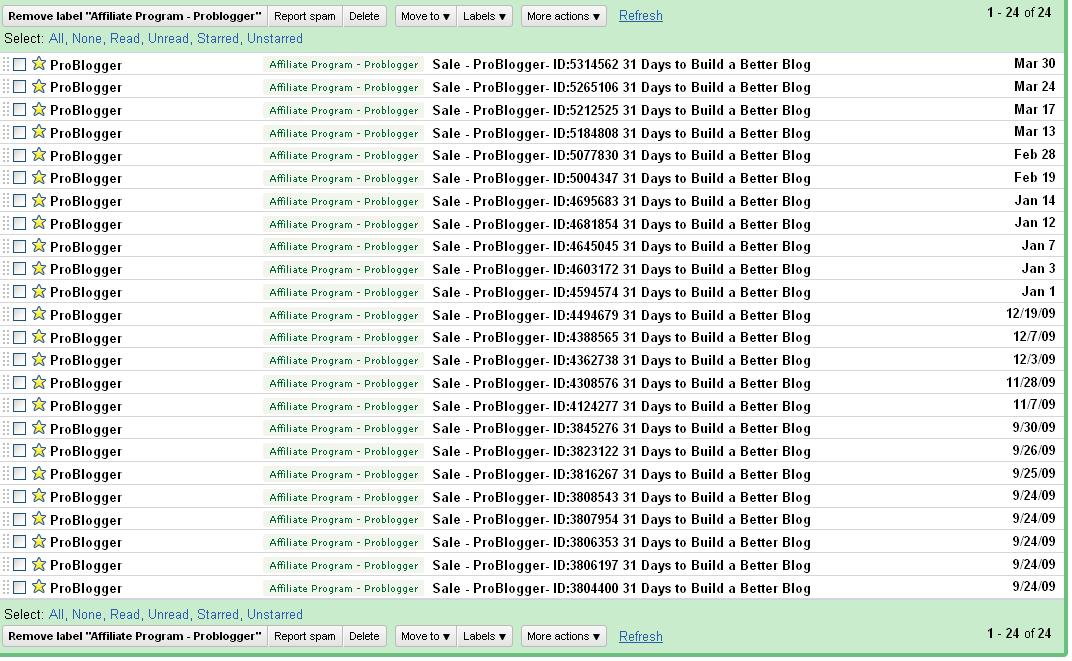The width and height of the screenshot is (1072, 661).
Task: Click the top Remove label button
Action: 135,16
